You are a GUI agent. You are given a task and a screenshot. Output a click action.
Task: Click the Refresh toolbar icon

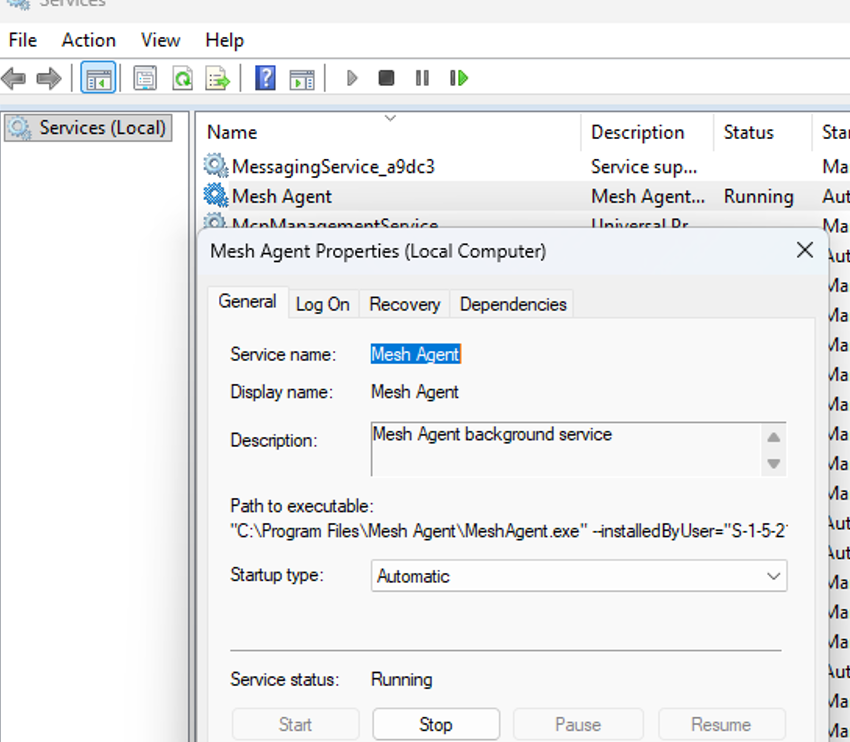click(183, 79)
